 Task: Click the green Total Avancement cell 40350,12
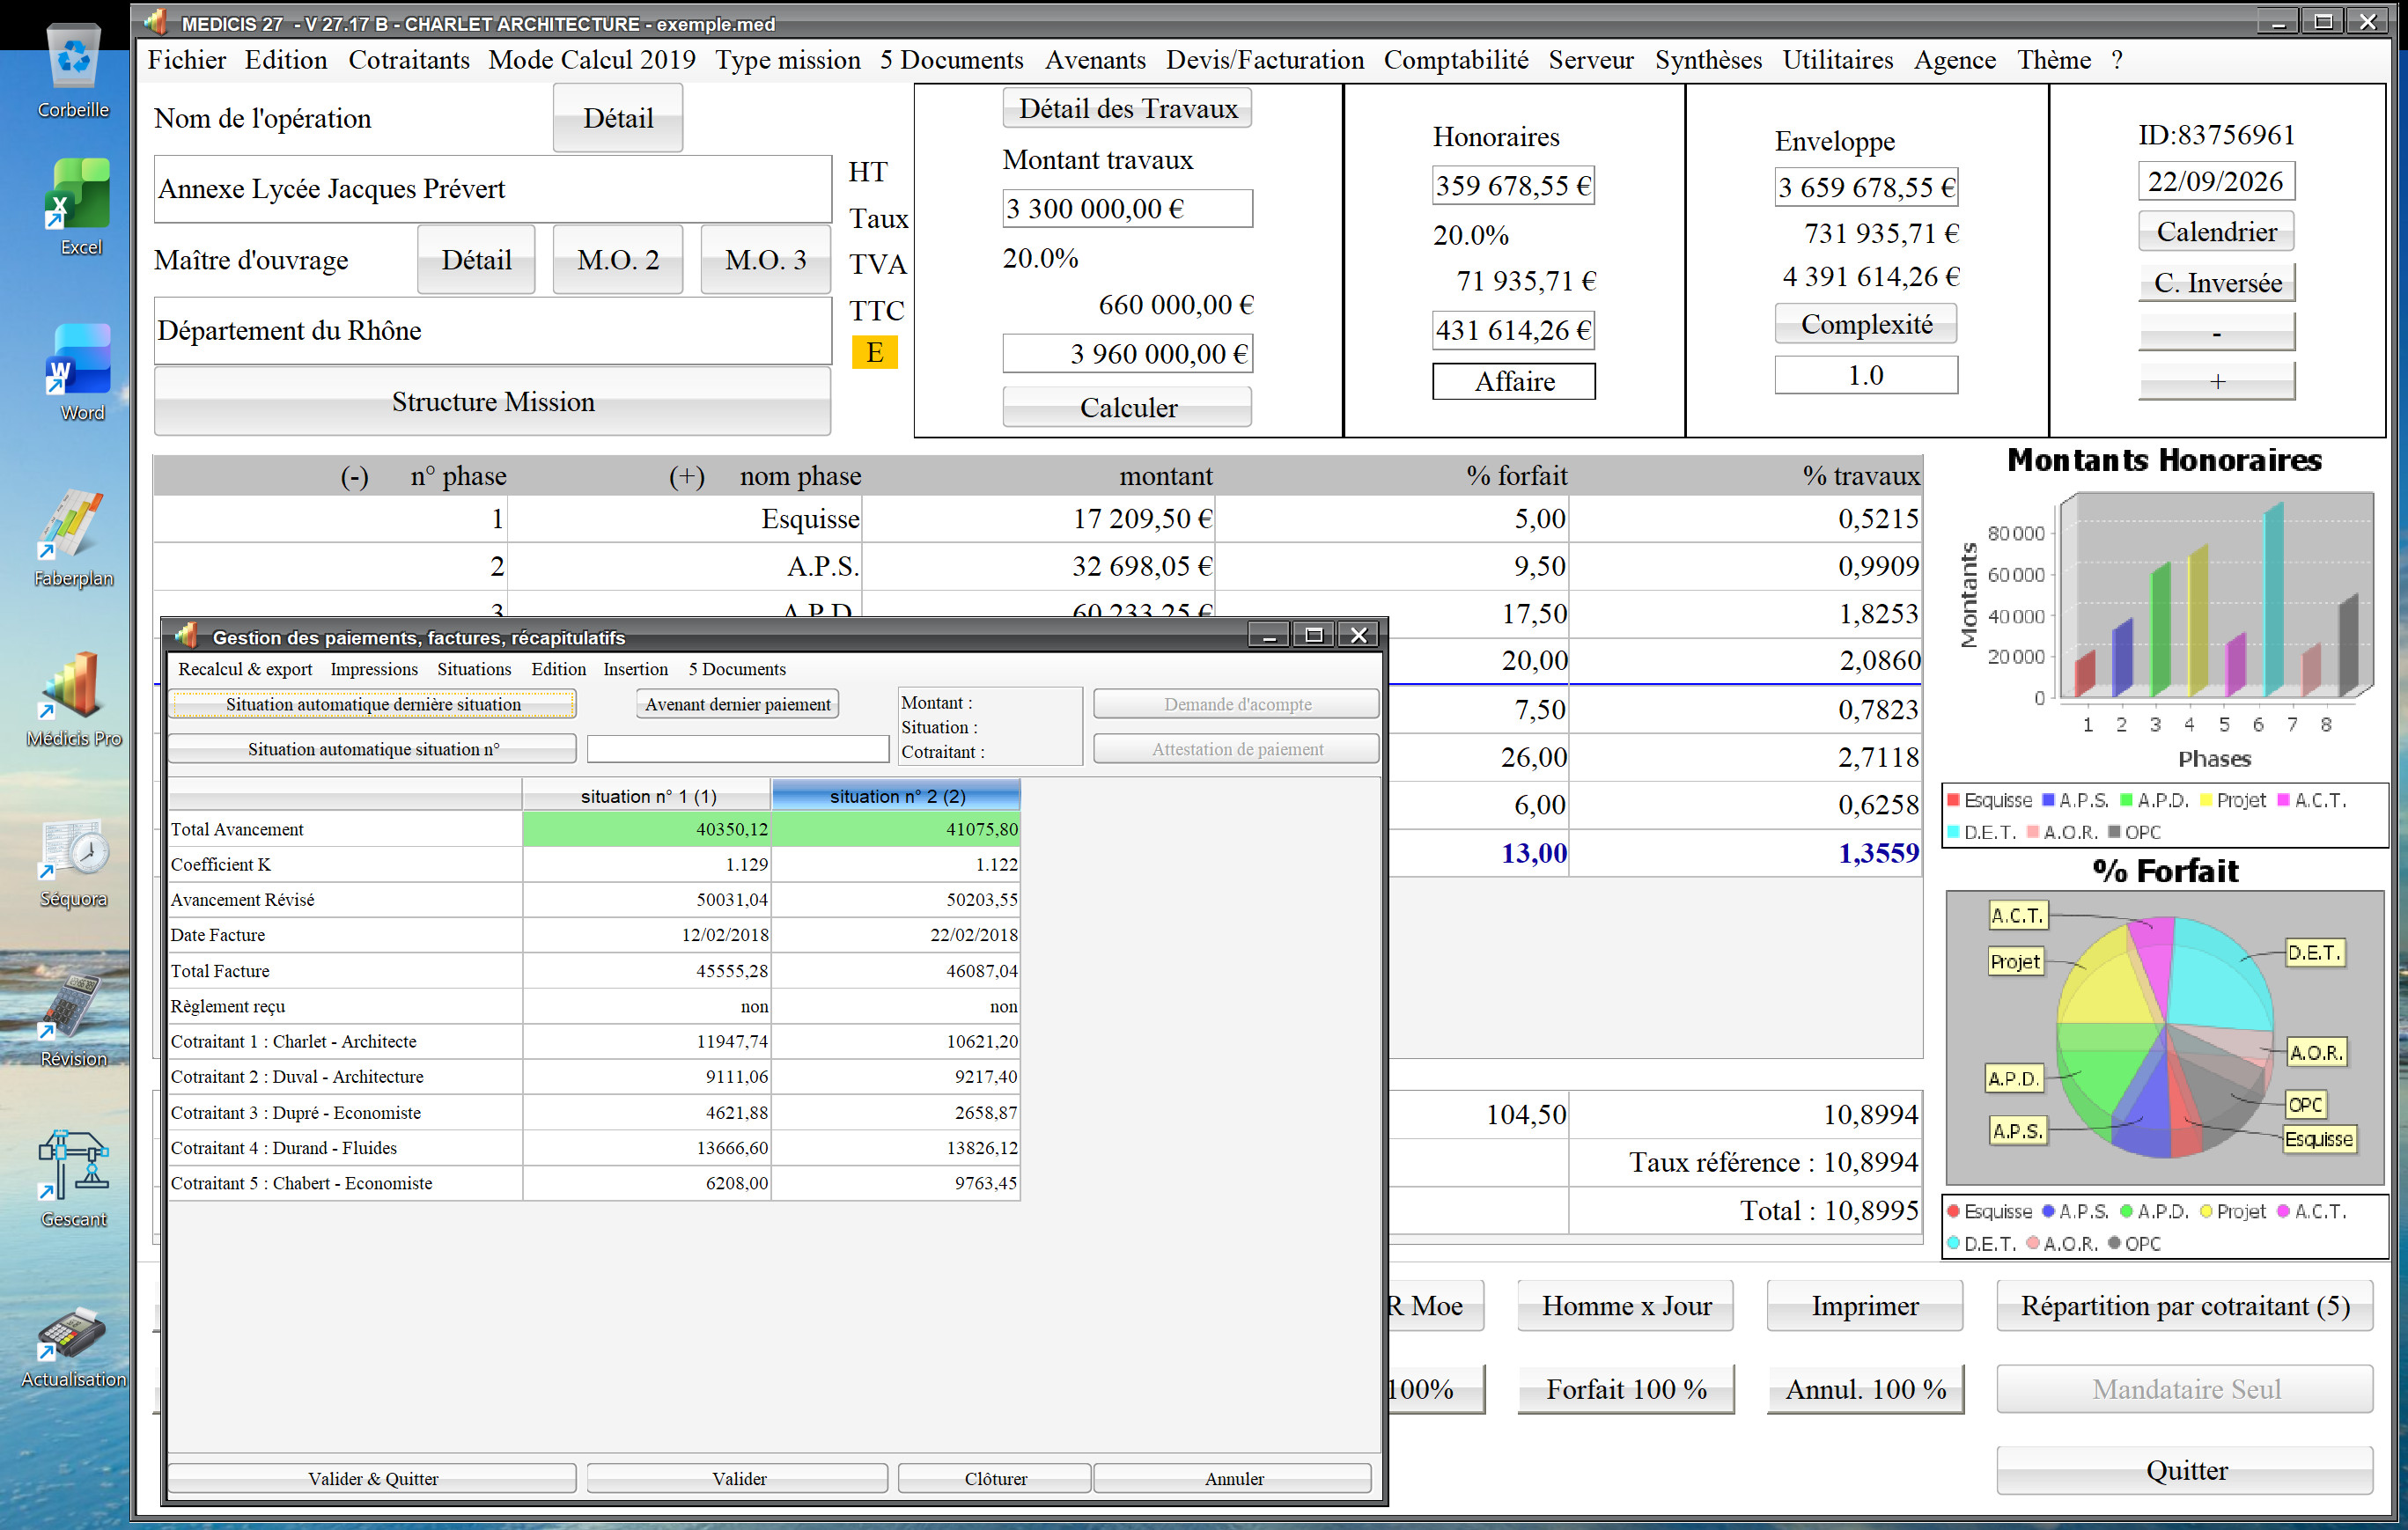coord(647,829)
